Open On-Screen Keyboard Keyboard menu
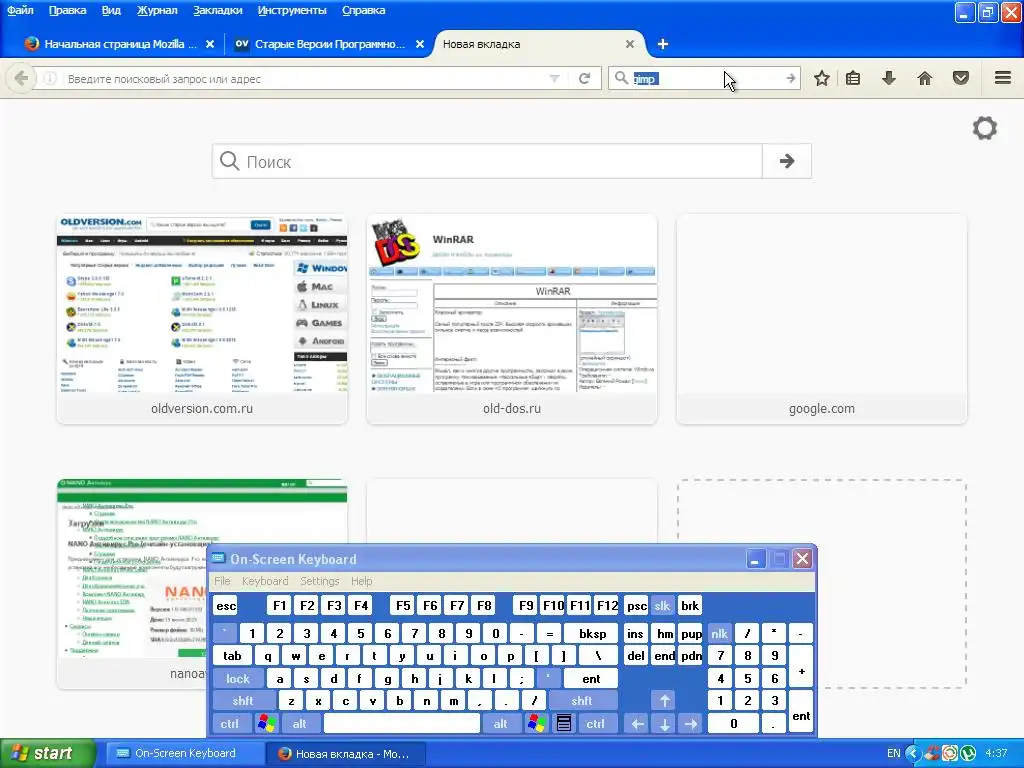1024x768 pixels. [264, 581]
